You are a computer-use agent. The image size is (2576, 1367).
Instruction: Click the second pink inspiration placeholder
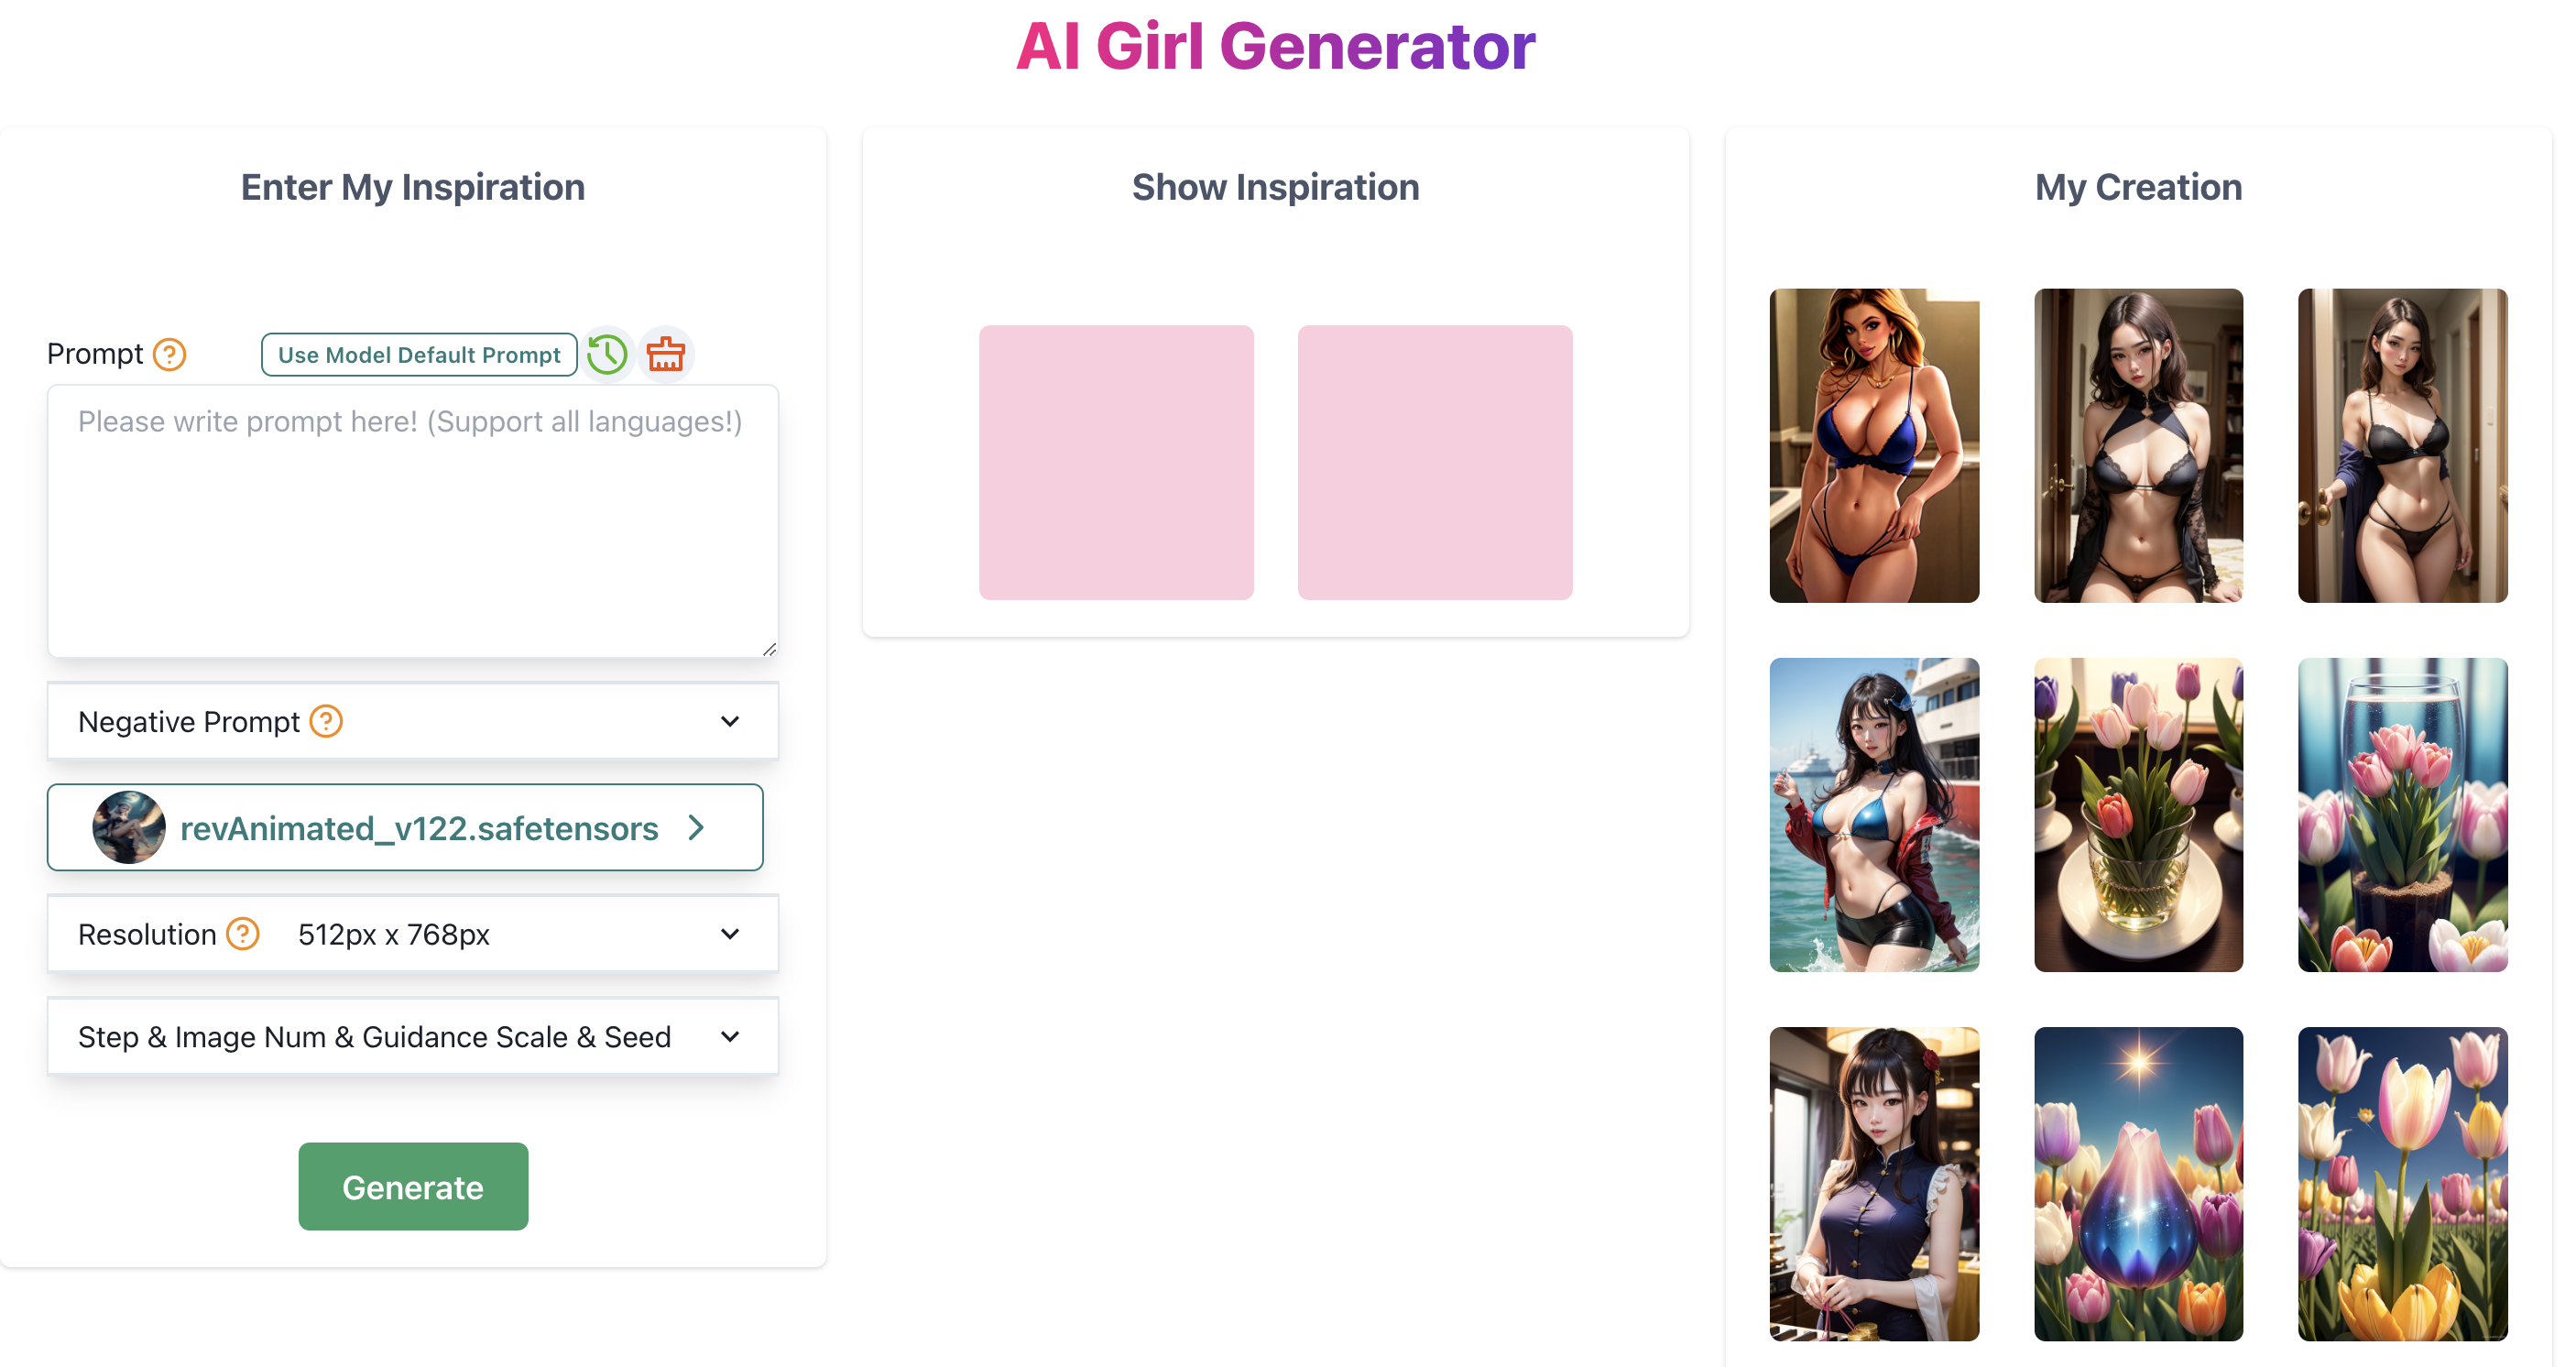(1435, 462)
